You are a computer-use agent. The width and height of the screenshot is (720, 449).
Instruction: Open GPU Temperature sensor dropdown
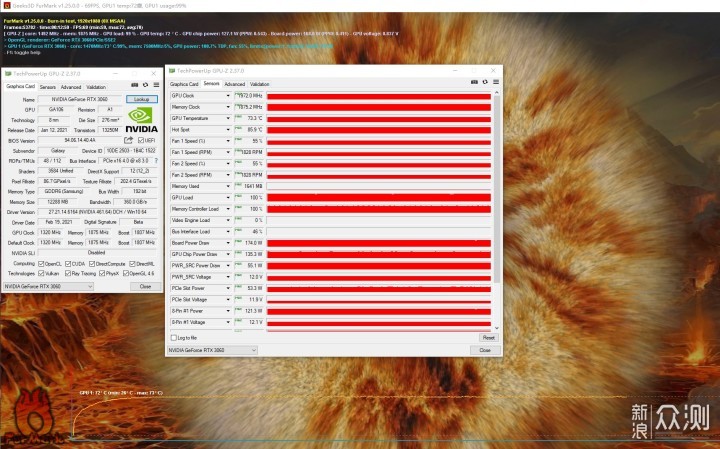[228, 118]
